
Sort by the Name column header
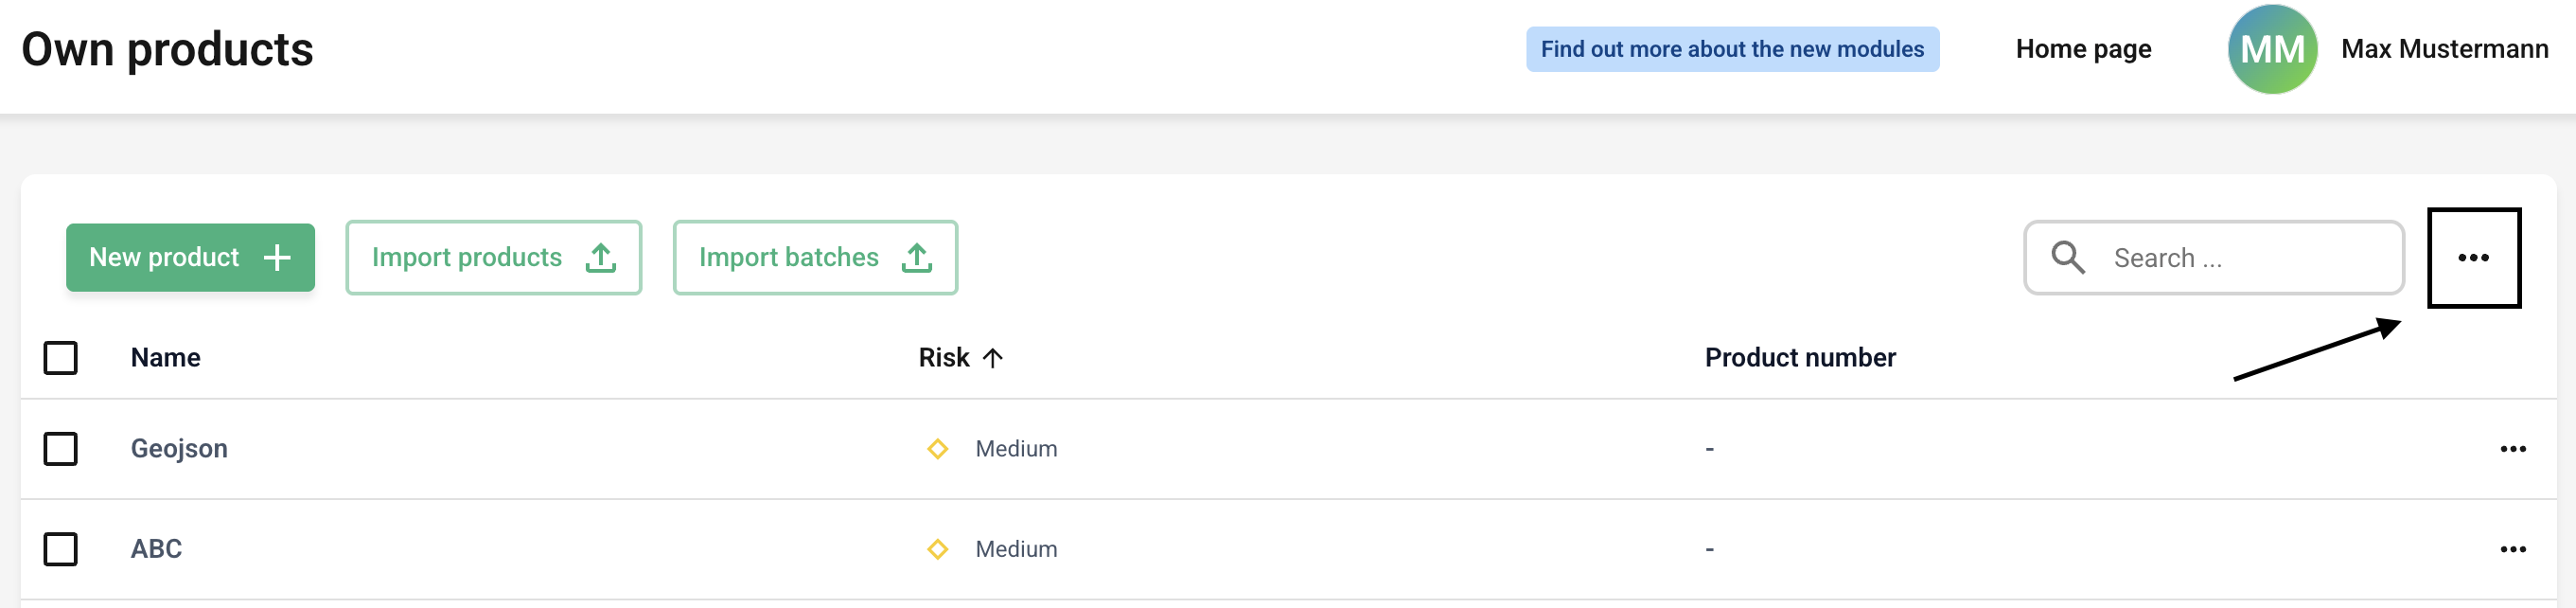pyautogui.click(x=165, y=358)
